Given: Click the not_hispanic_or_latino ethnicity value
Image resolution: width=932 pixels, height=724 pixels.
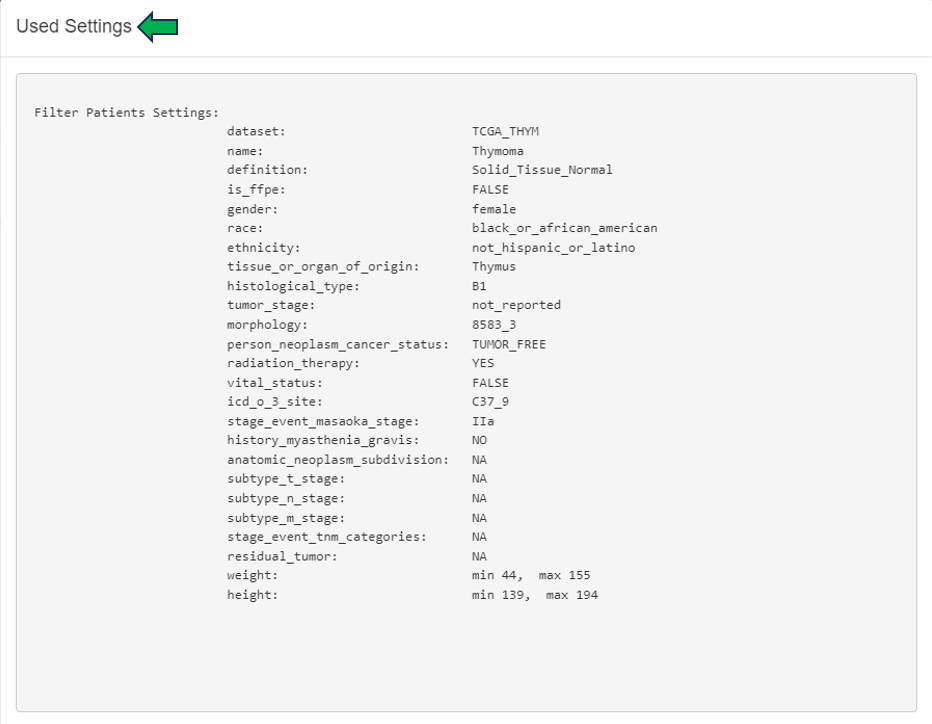Looking at the screenshot, I should pyautogui.click(x=553, y=247).
